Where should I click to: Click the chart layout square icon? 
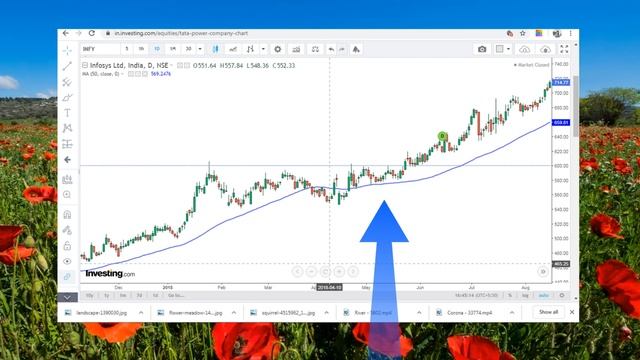click(x=500, y=49)
